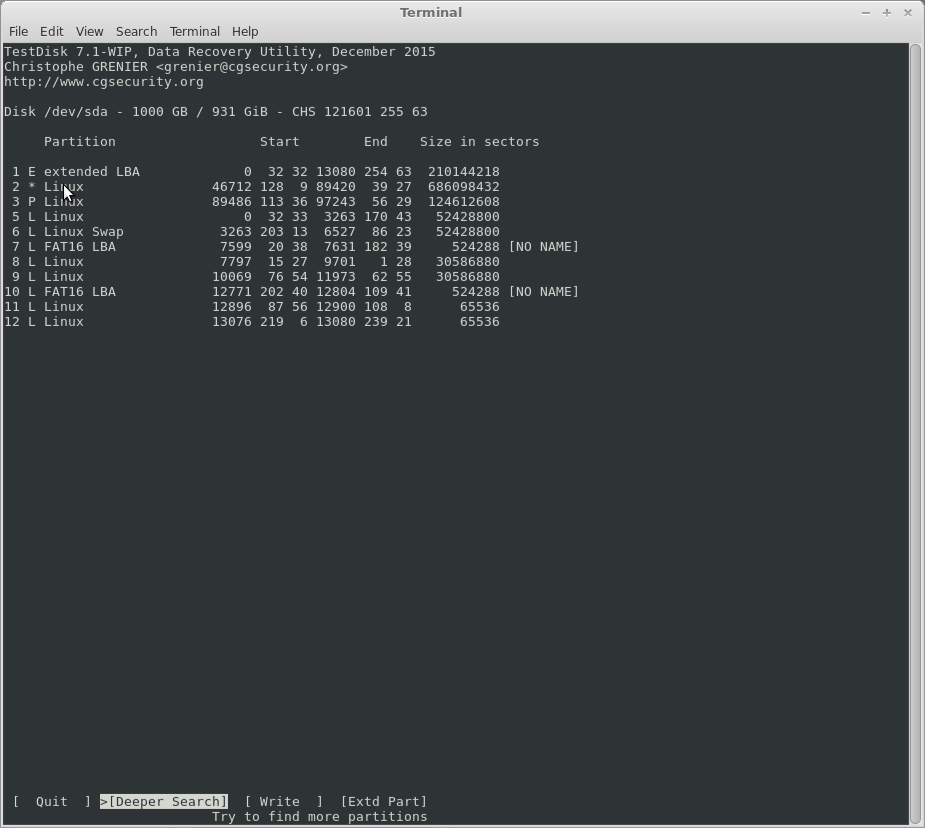Select the Deeper Search option
Image resolution: width=925 pixels, height=828 pixels.
pos(164,801)
